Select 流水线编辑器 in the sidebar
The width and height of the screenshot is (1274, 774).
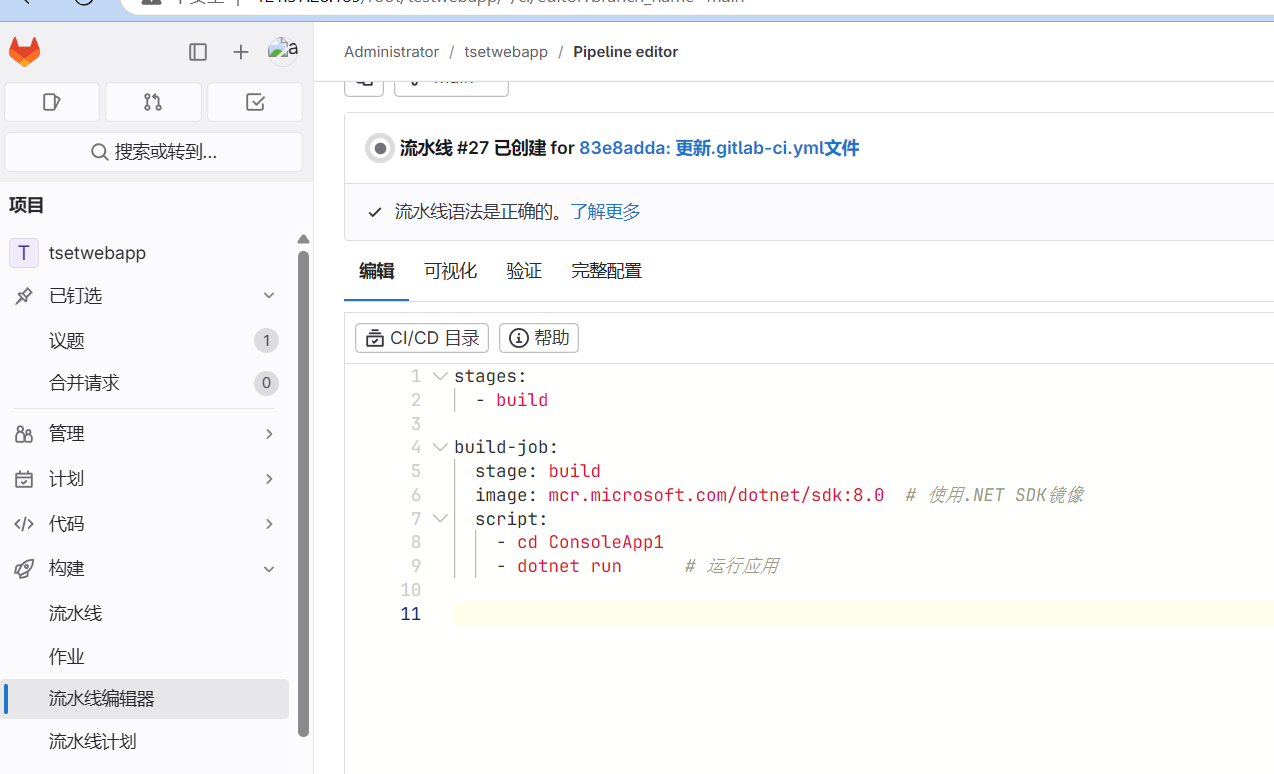pos(146,699)
